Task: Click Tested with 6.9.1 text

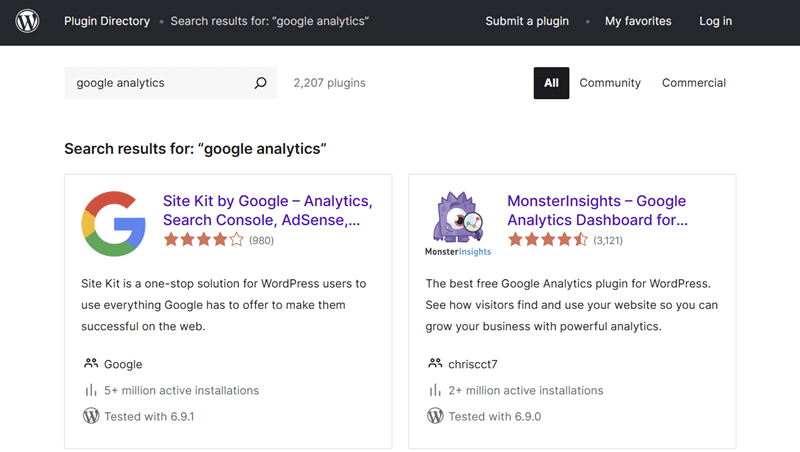Action: [x=149, y=416]
